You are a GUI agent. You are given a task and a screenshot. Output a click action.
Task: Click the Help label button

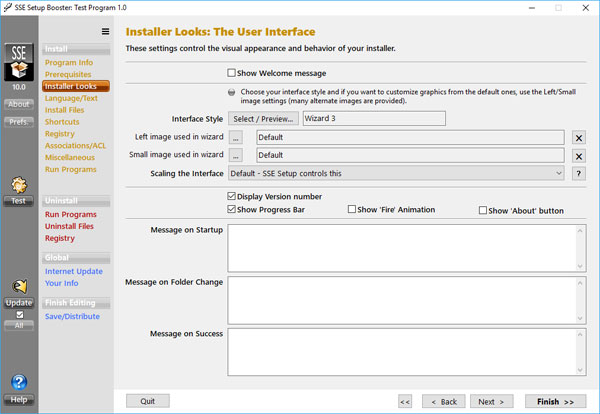pyautogui.click(x=19, y=400)
